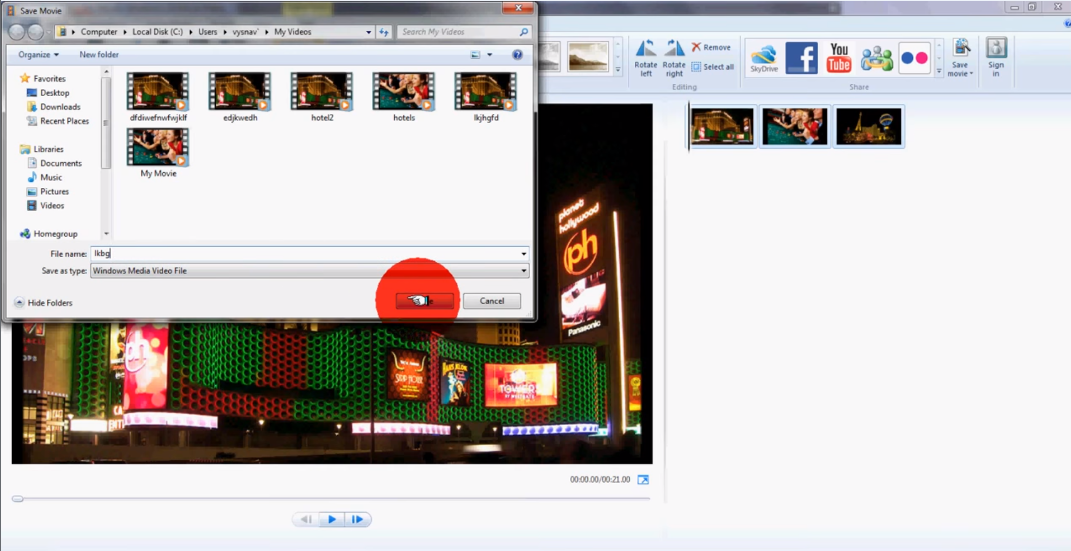Open the views options dropdown arrow
The height and width of the screenshot is (551, 1071).
[490, 55]
